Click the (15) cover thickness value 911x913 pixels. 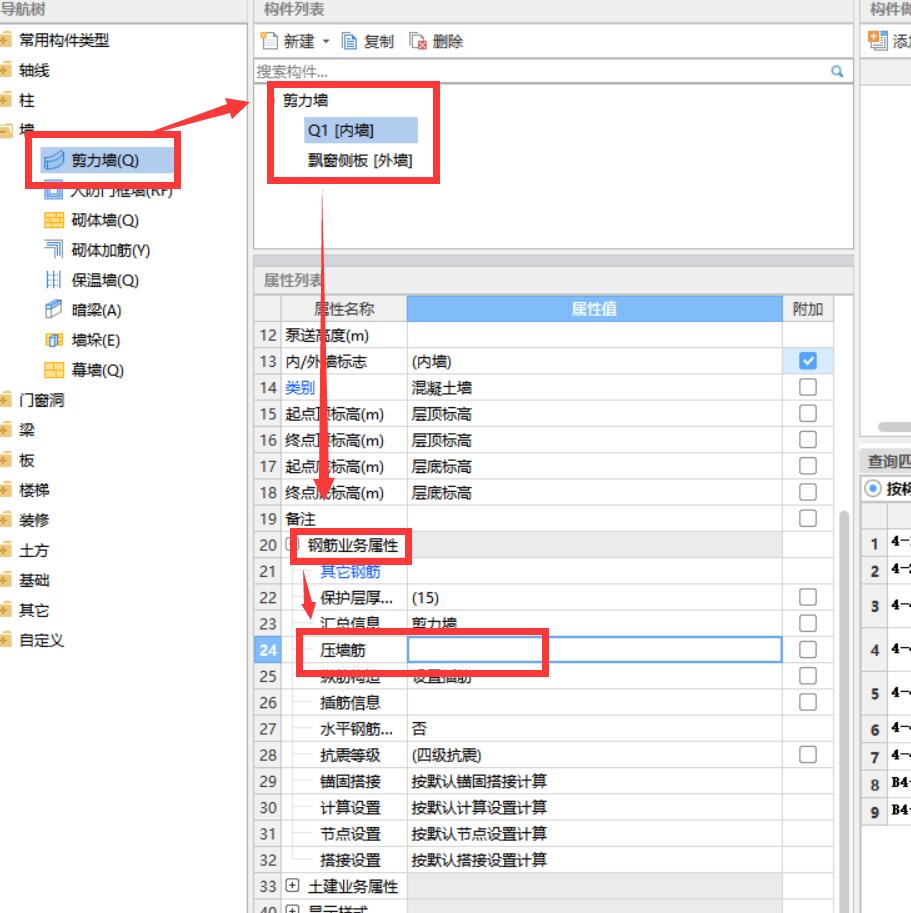(425, 597)
